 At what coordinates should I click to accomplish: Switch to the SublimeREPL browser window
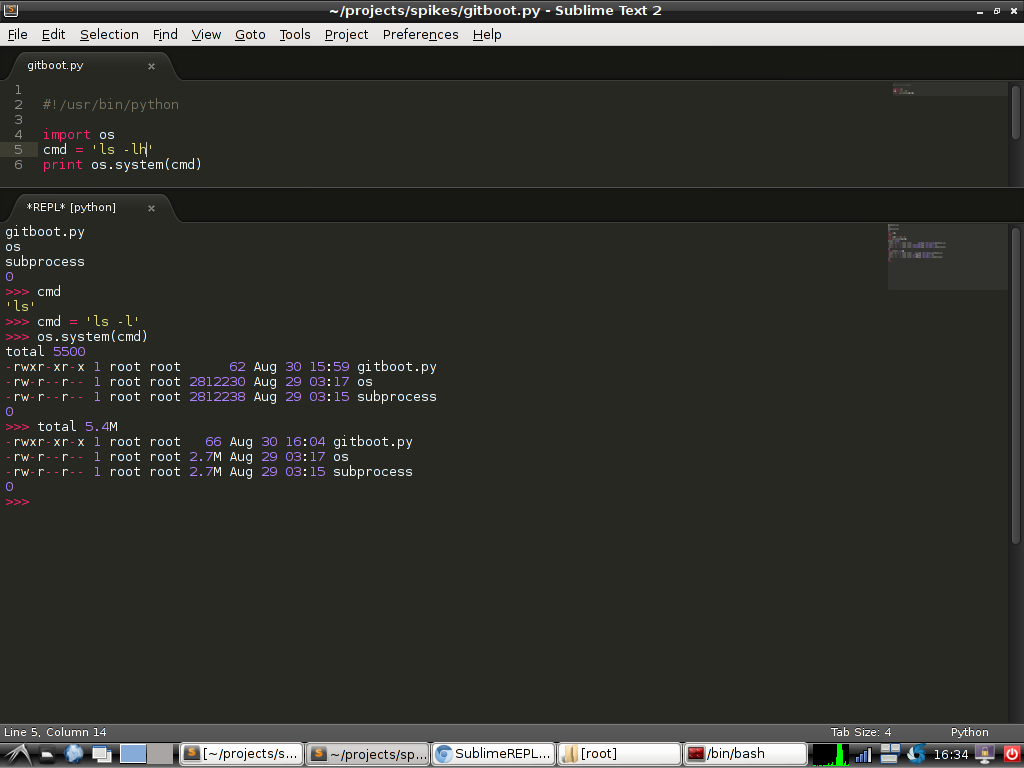pos(493,754)
